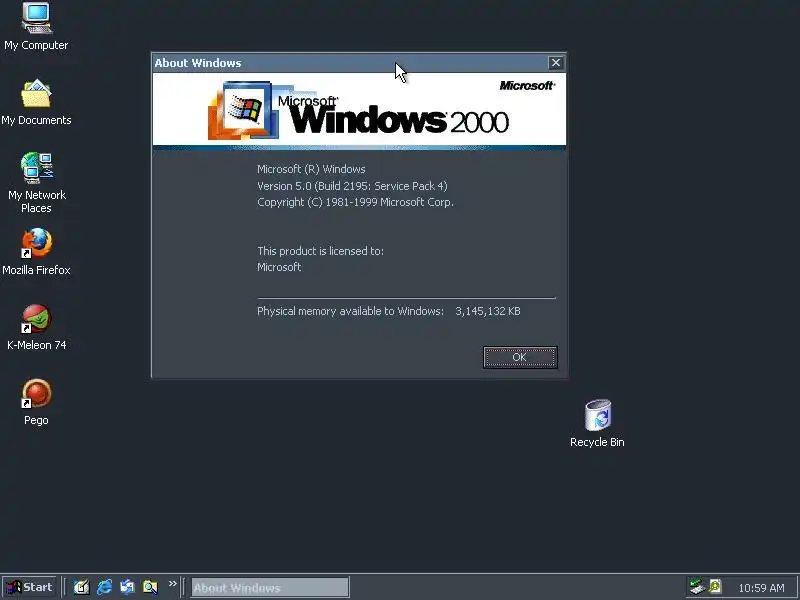The image size is (800, 600).
Task: Select the Pego shortcut icon
Action: (36, 402)
